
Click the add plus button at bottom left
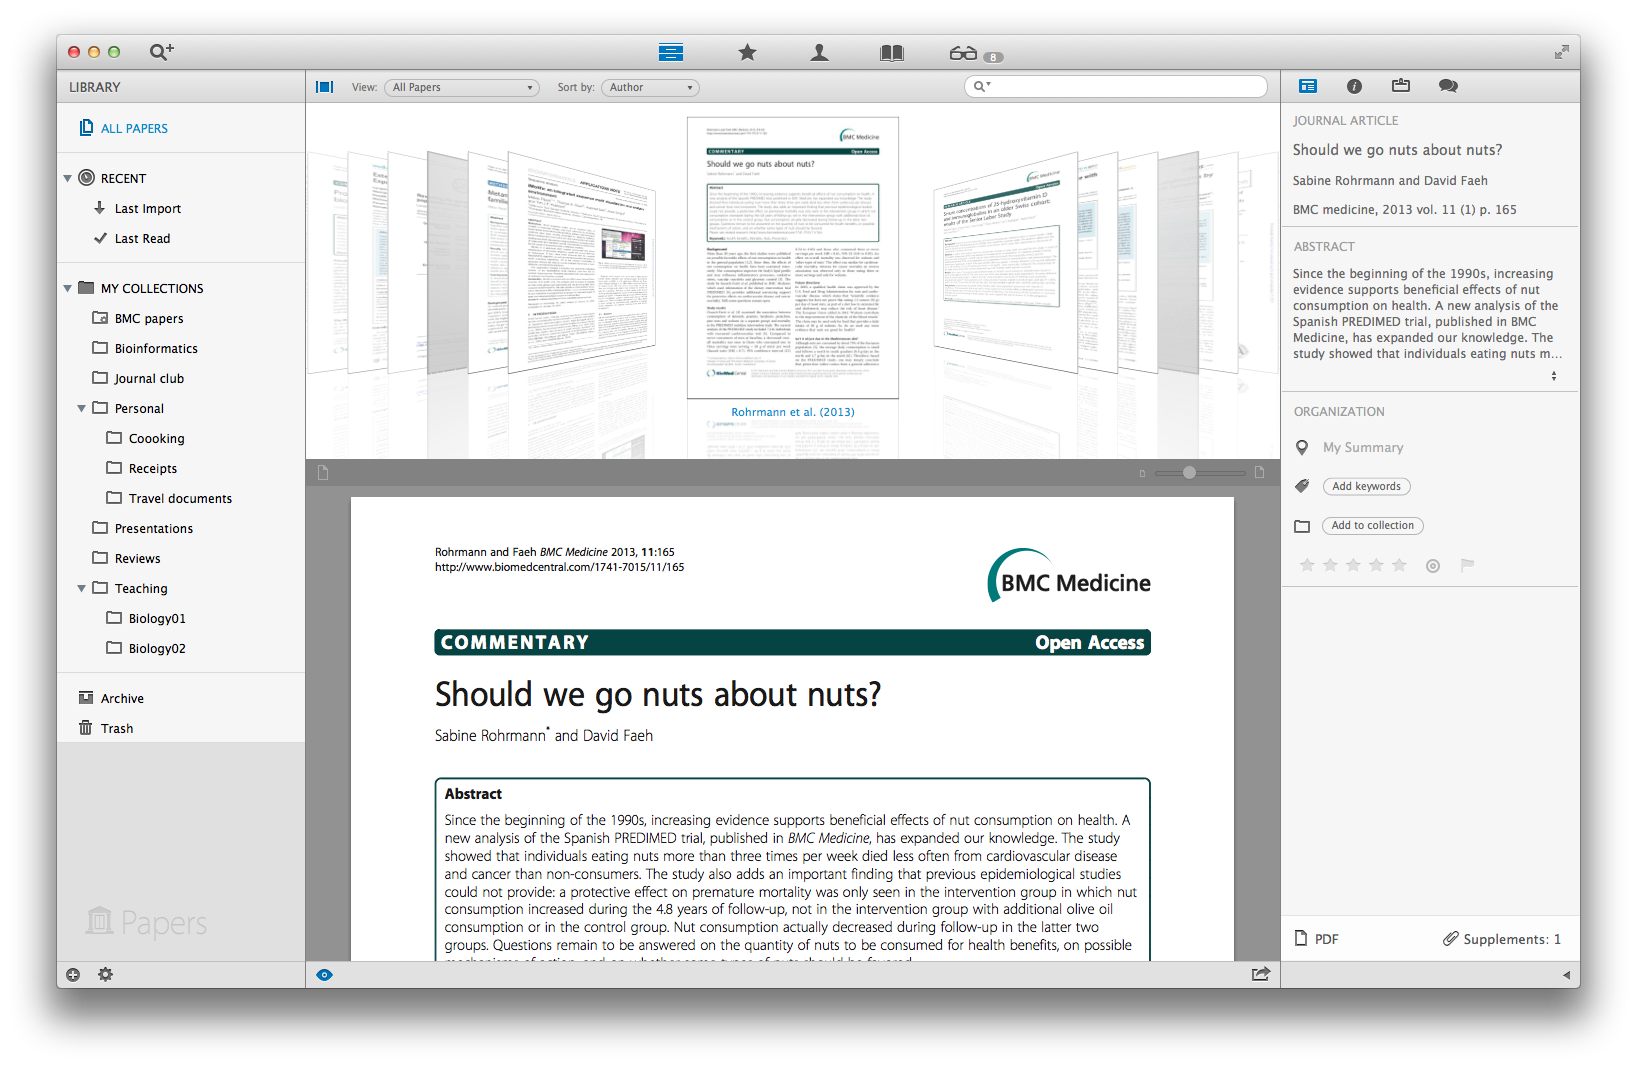point(73,975)
